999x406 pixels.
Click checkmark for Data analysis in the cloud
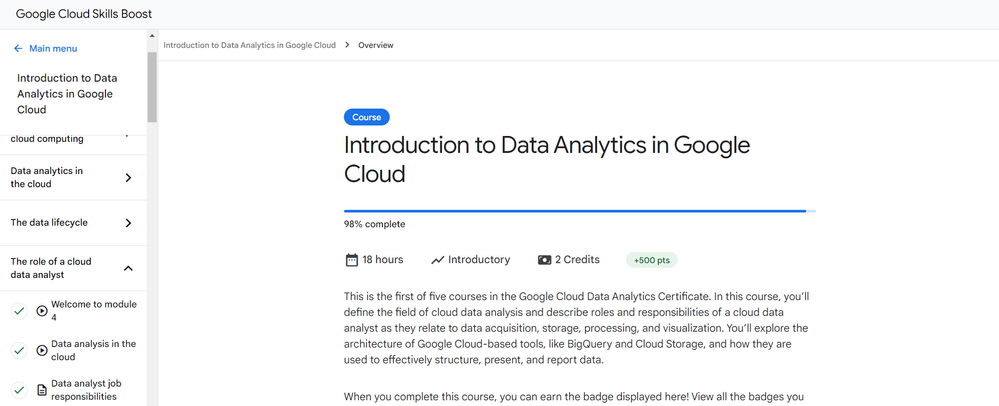coord(19,351)
